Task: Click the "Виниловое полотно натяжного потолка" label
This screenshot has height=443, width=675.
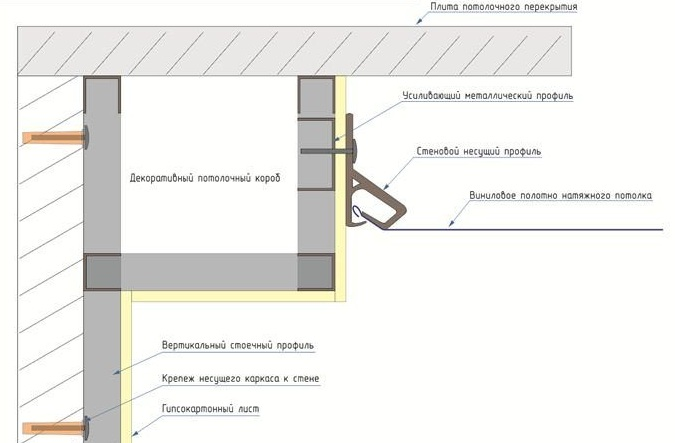Action: (x=560, y=195)
